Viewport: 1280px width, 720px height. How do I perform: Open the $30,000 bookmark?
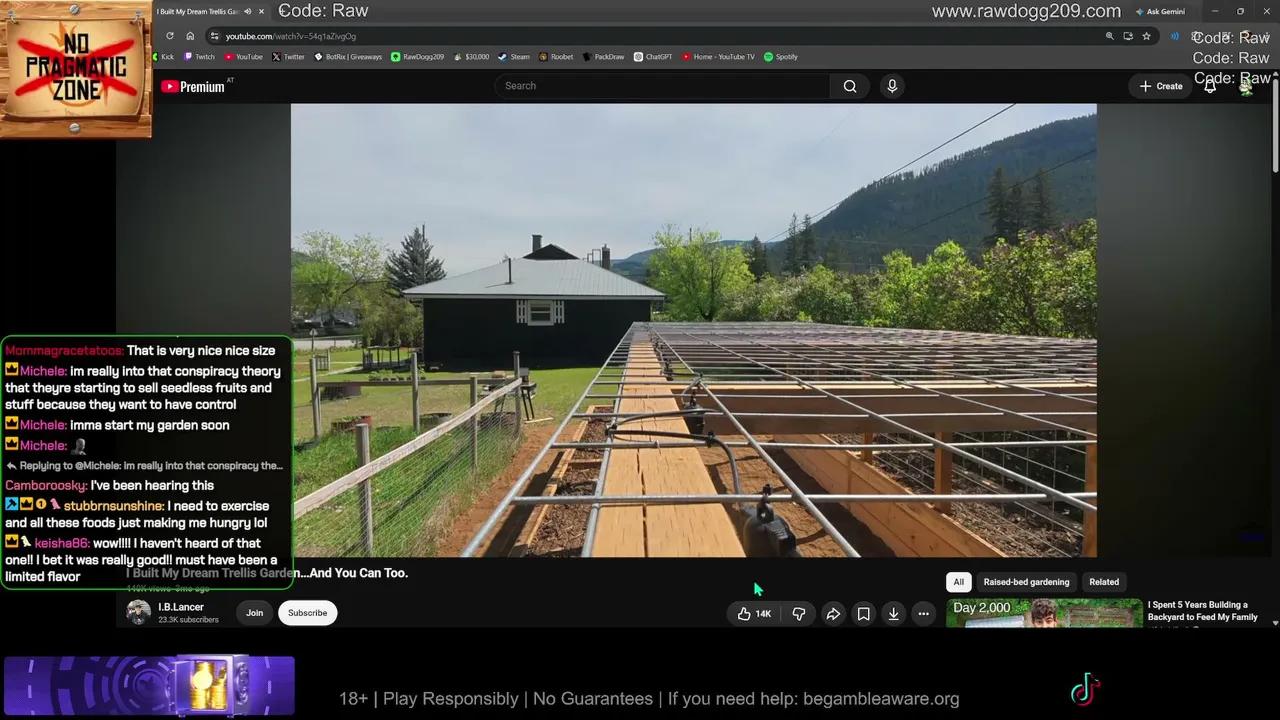point(471,57)
